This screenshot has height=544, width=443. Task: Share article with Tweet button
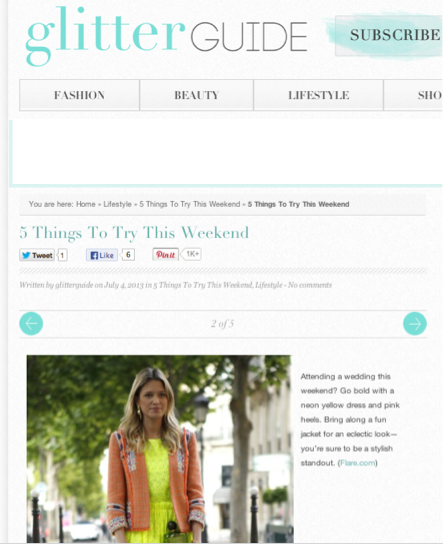(x=37, y=255)
